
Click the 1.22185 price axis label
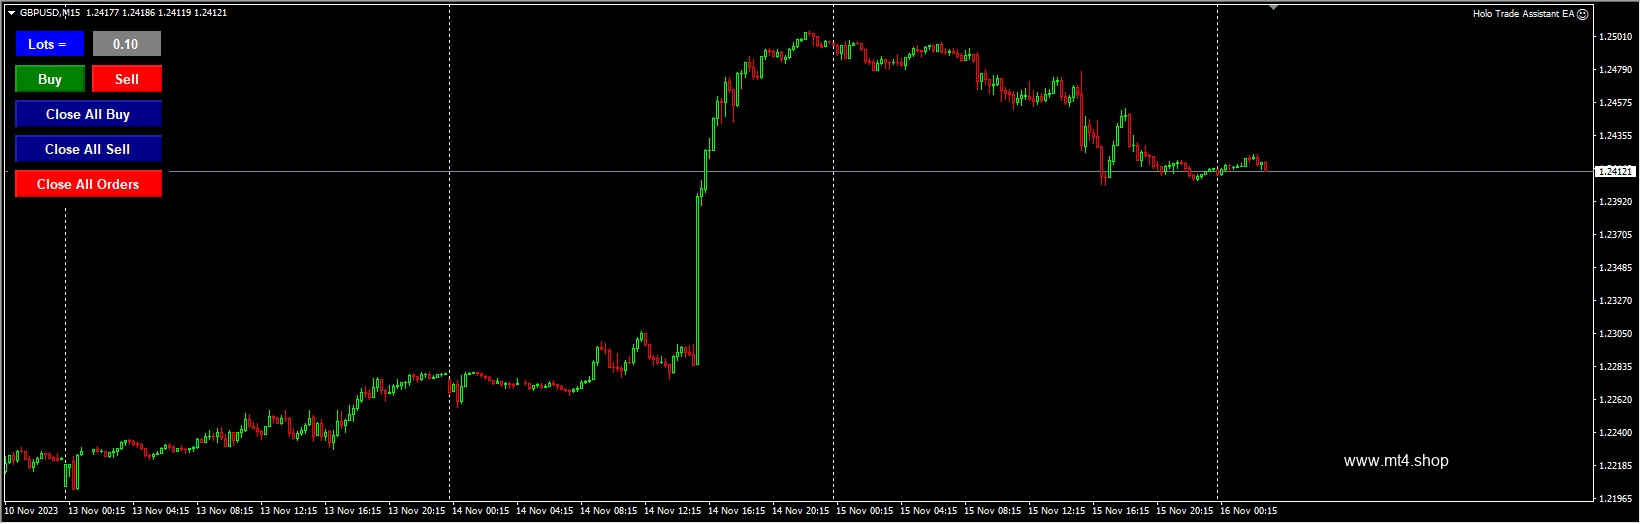coord(1616,466)
